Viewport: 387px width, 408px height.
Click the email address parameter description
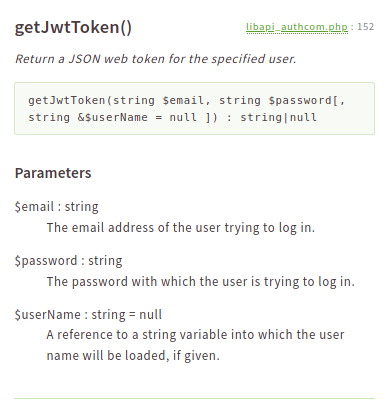181,228
